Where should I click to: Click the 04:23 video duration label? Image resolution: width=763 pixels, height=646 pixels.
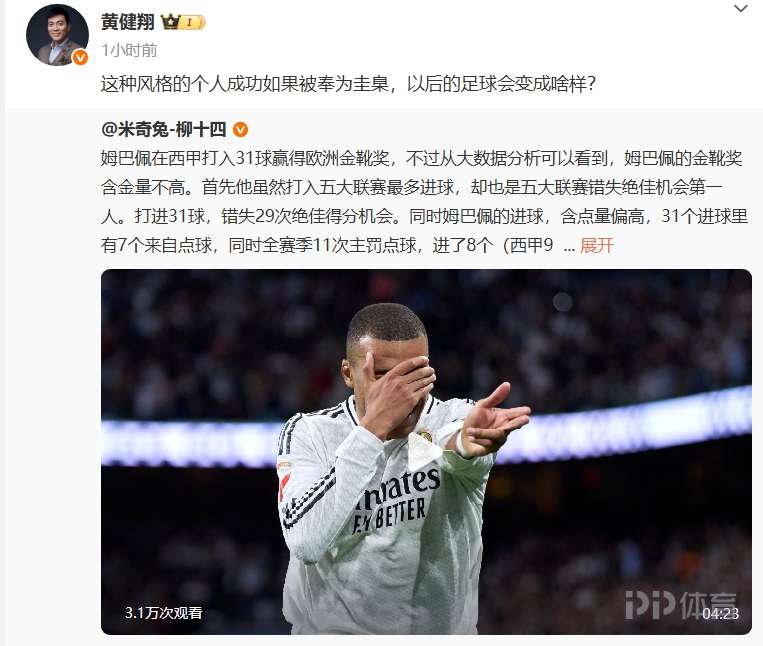tap(721, 613)
